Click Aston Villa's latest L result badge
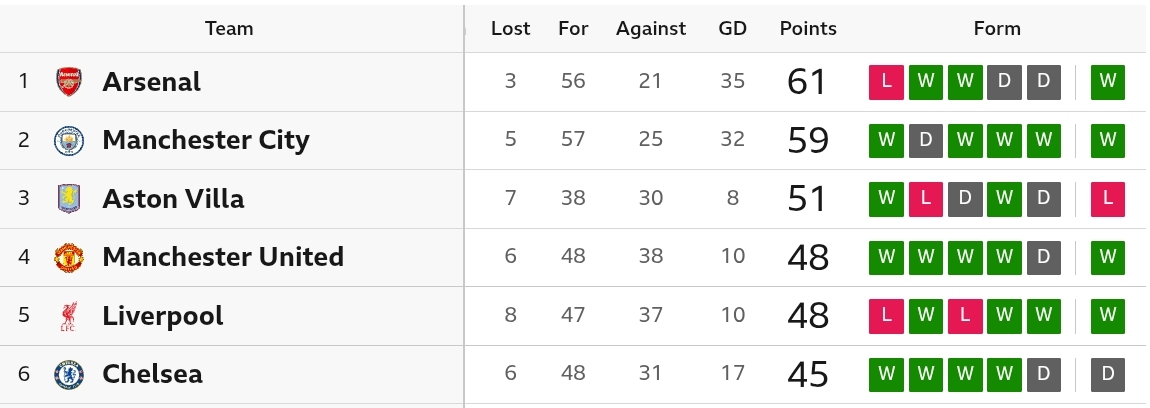Image resolution: width=1150 pixels, height=408 pixels. 1107,198
